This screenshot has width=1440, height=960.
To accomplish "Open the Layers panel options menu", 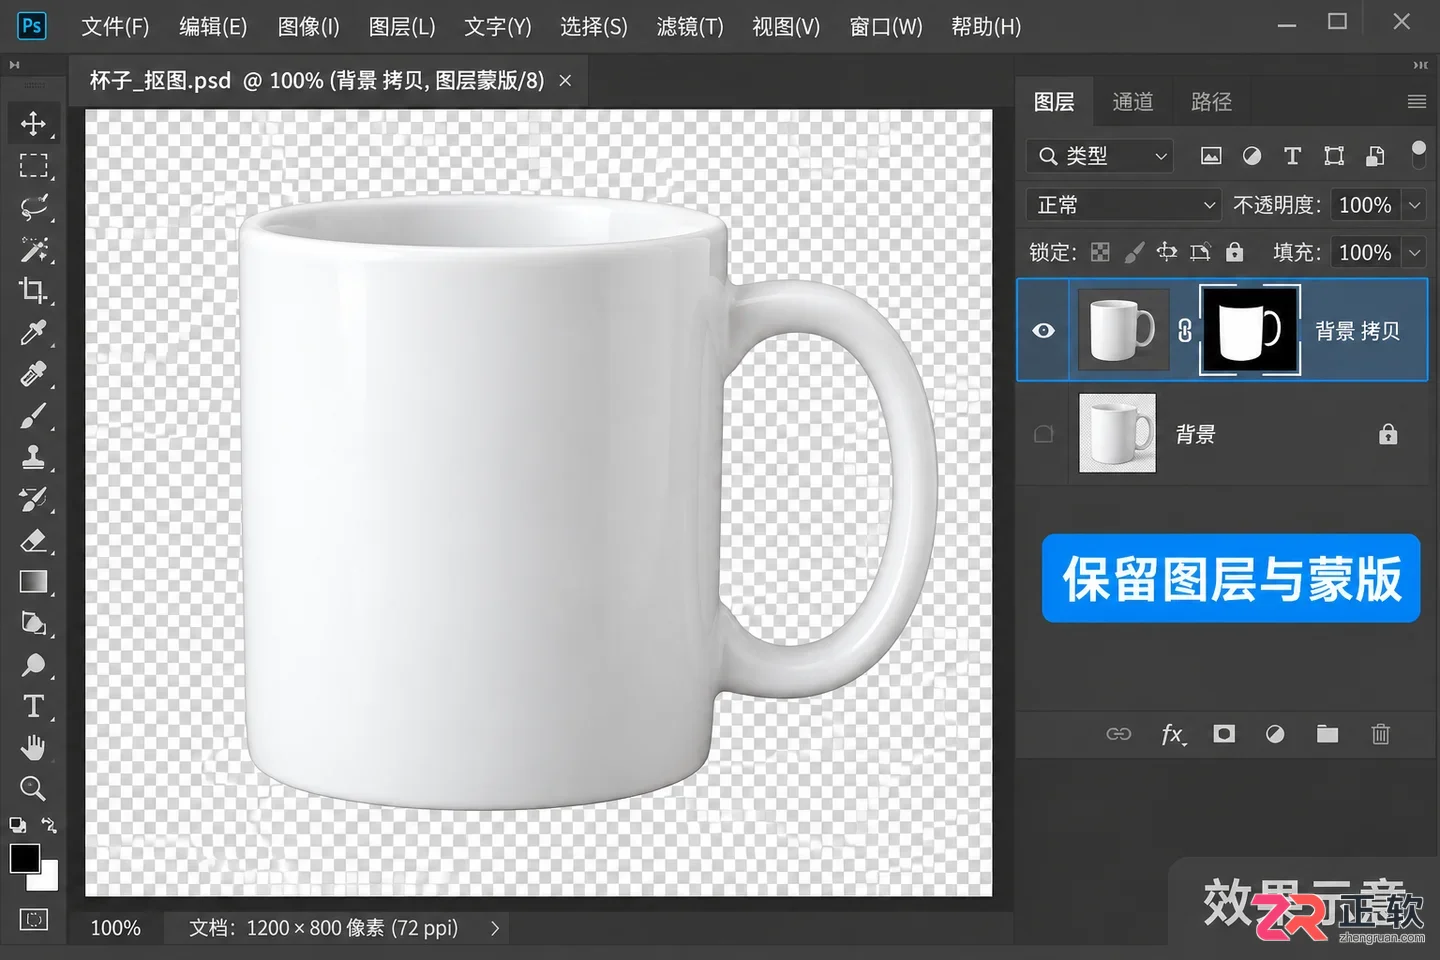I will coord(1417,101).
